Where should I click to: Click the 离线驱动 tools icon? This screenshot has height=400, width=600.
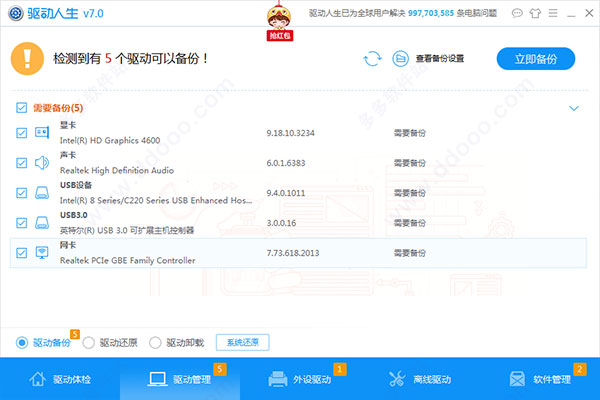397,379
